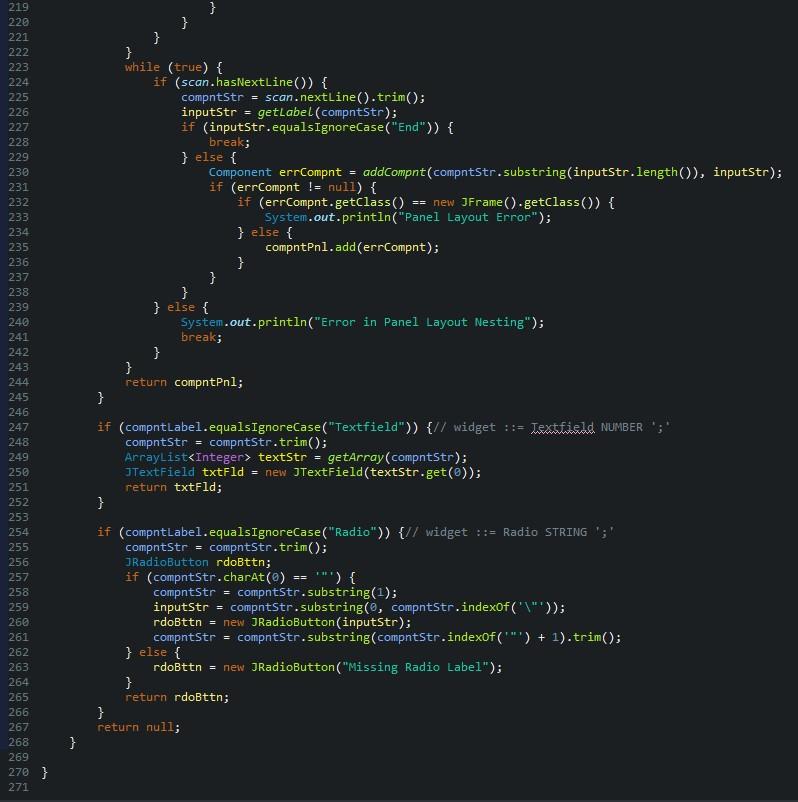This screenshot has height=802, width=798.
Task: Click 'hasNextLine' method call on line 224
Action: pyautogui.click(x=254, y=82)
